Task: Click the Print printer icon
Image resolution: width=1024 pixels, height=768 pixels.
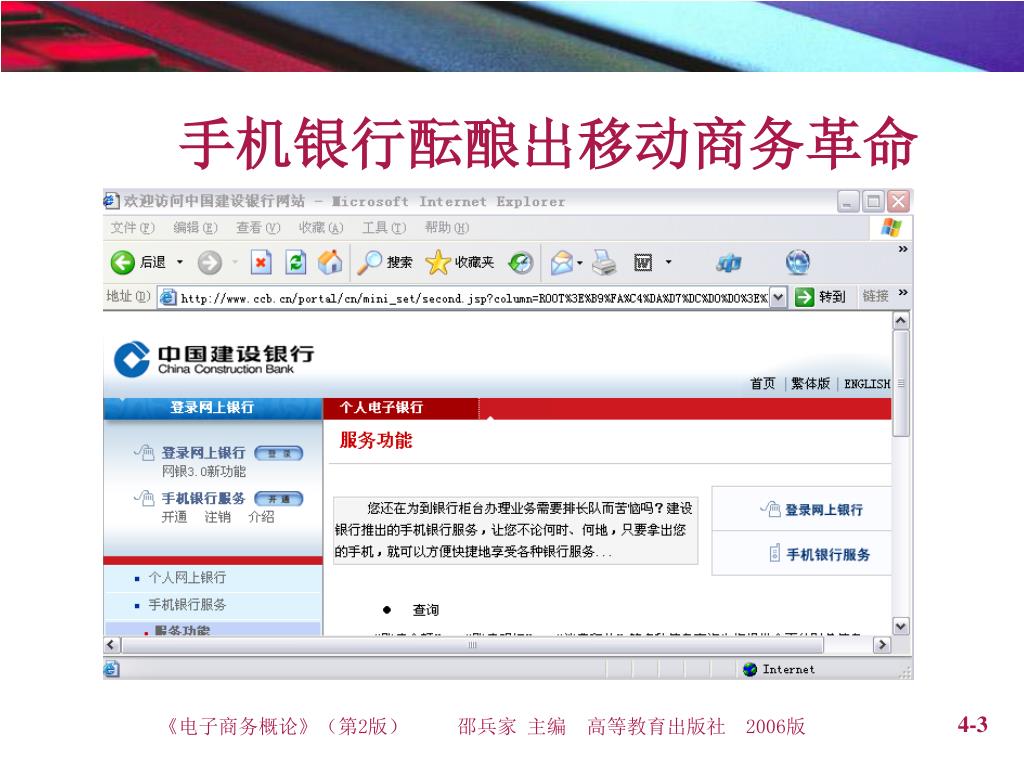Action: 604,263
